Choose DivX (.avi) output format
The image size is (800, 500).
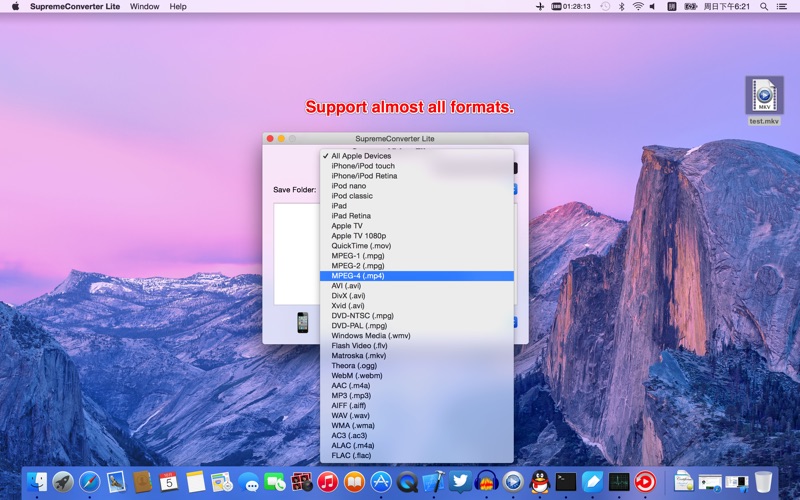point(416,296)
